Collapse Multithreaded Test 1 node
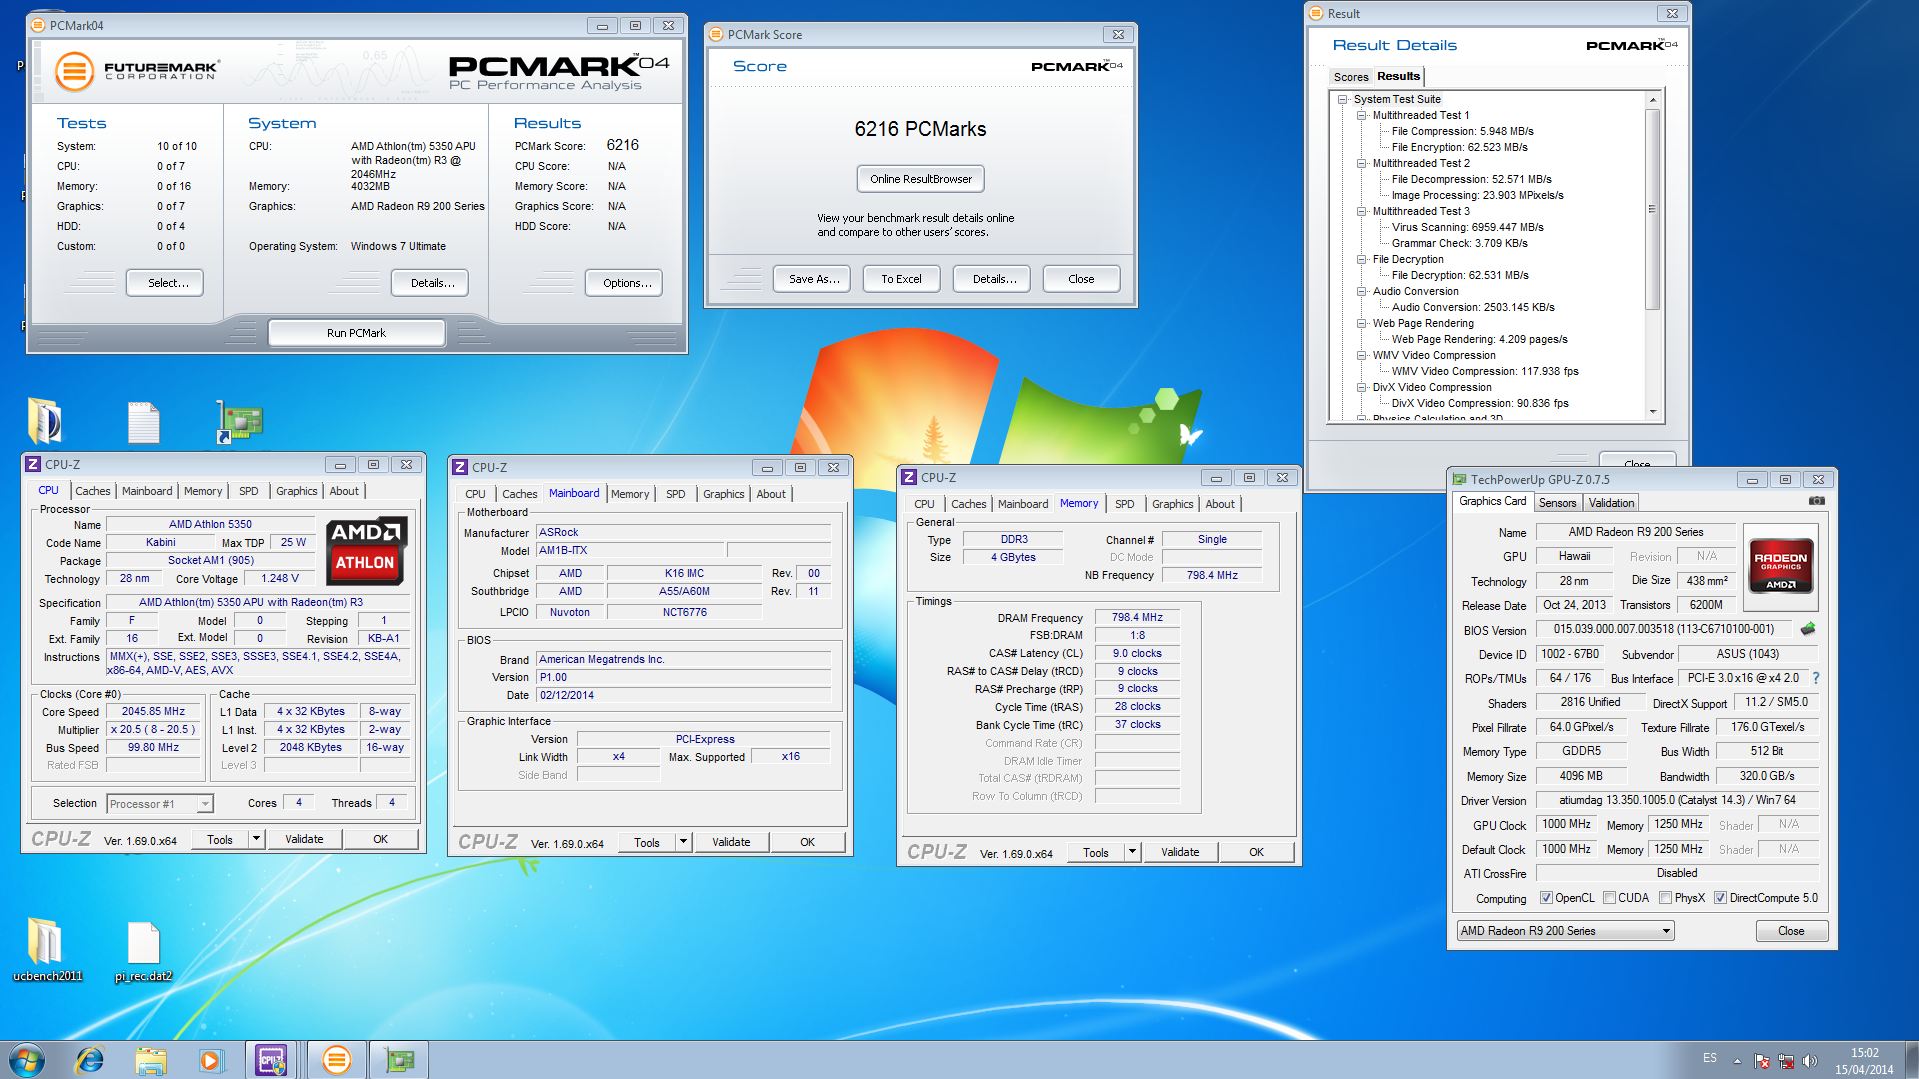Viewport: 1919px width, 1079px height. point(1362,115)
